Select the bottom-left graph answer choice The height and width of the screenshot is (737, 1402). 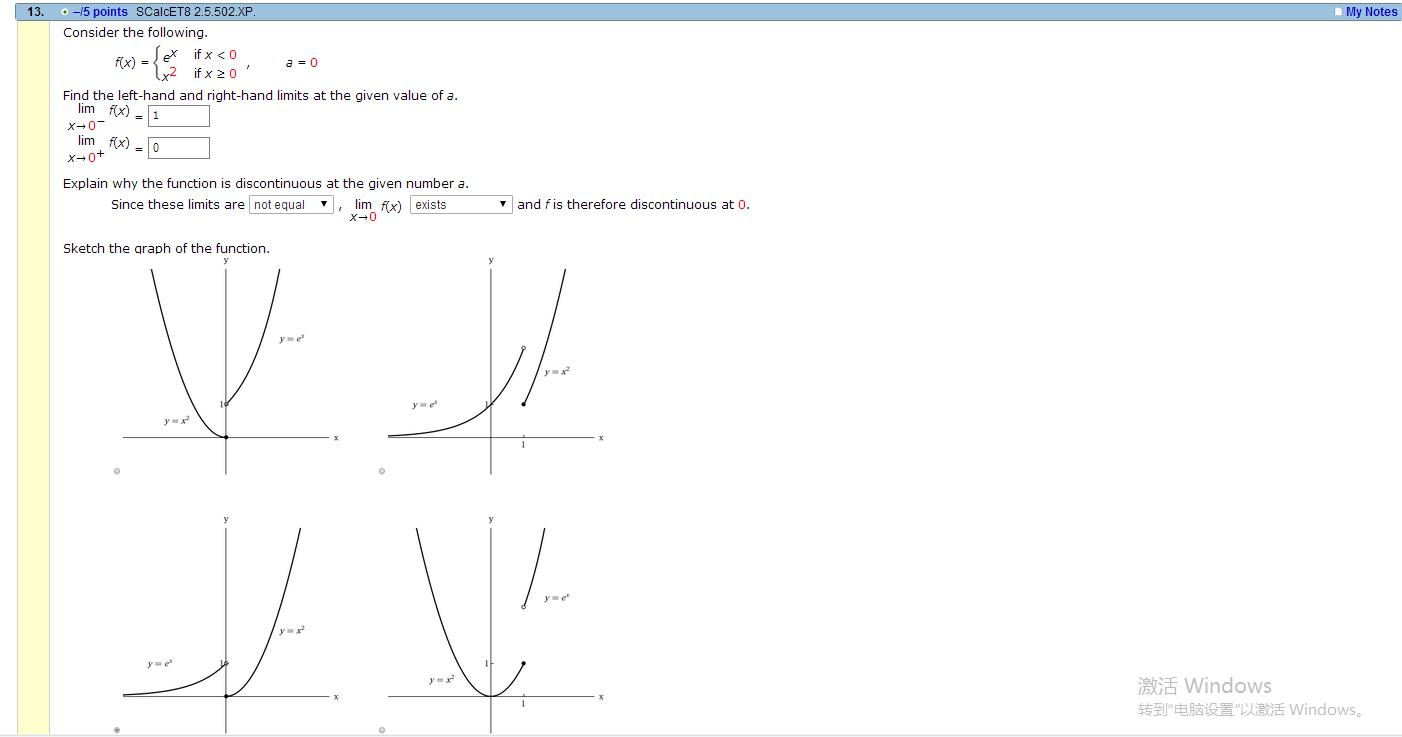pos(116,730)
